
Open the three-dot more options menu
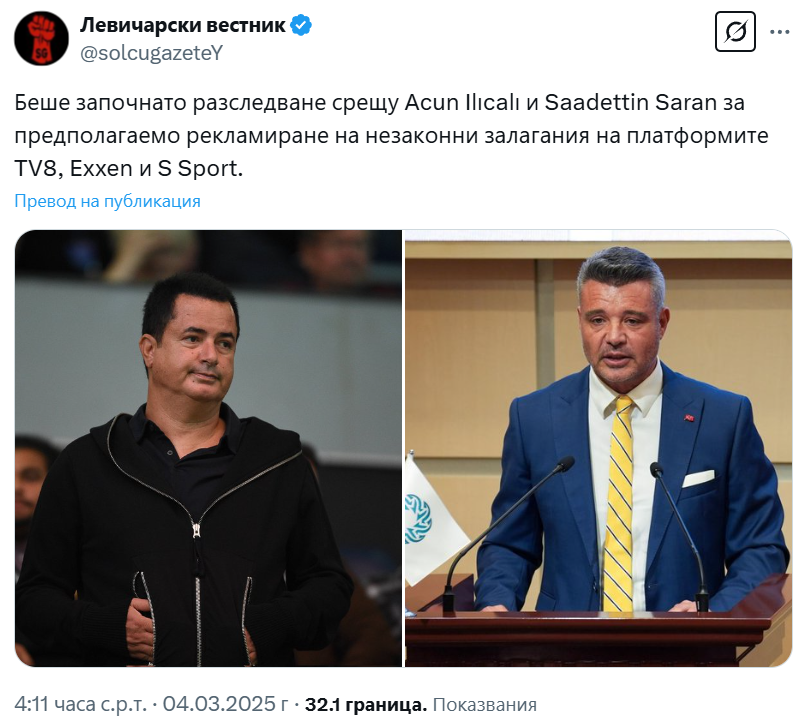tap(780, 32)
